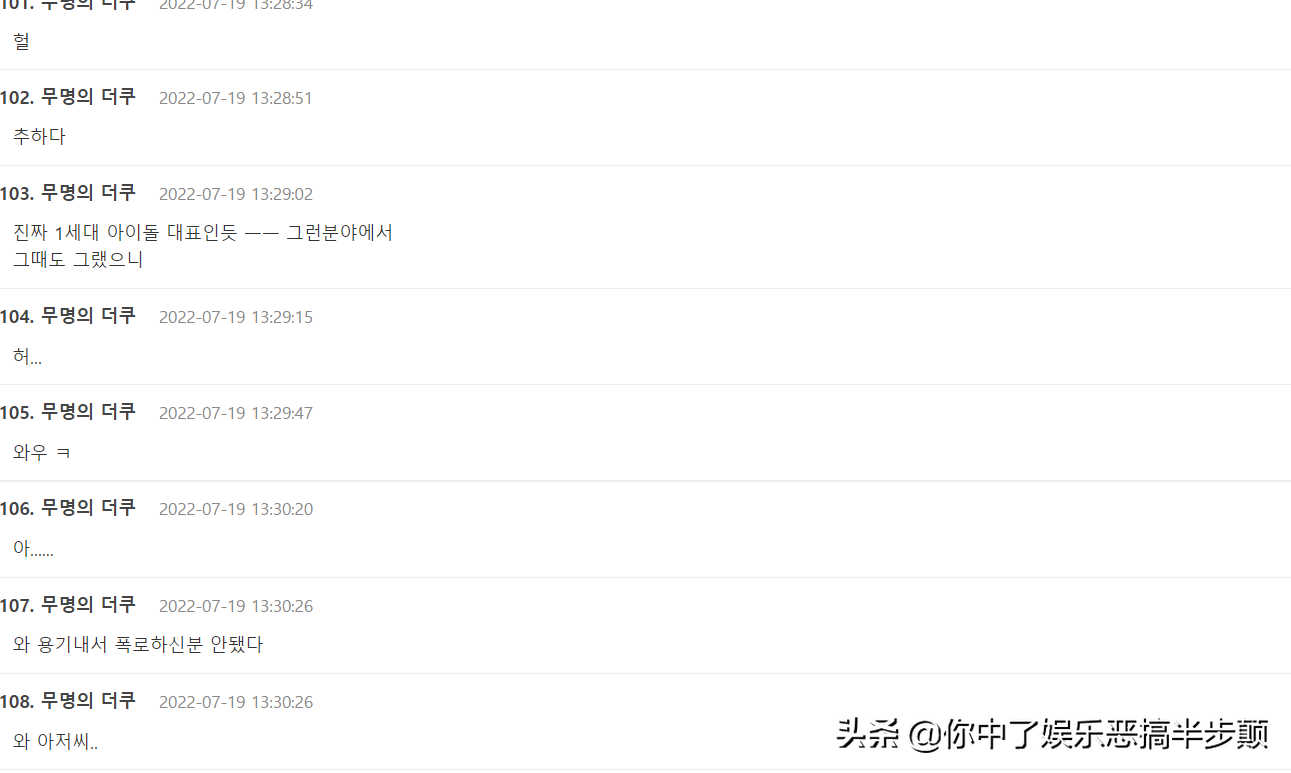The height and width of the screenshot is (773, 1291).
Task: Click timestamp 2022-07-19 13:29:02
Action: pos(236,194)
